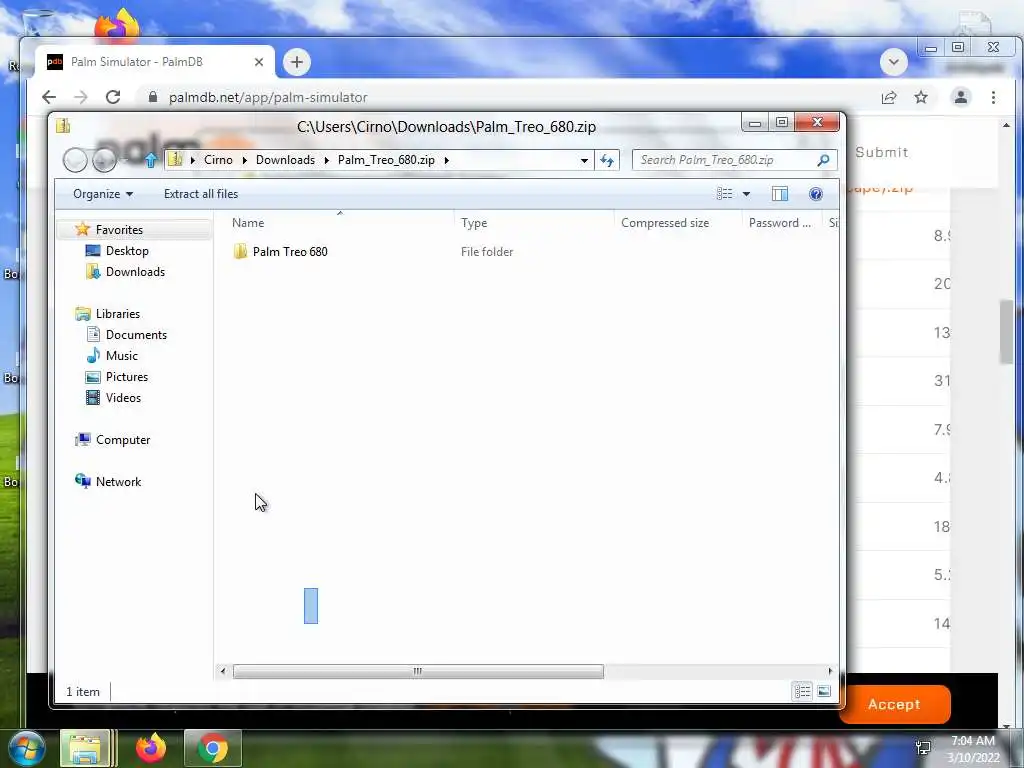Screen dimensions: 1024x768
Task: Open the Windows Start button
Action: click(x=26, y=748)
